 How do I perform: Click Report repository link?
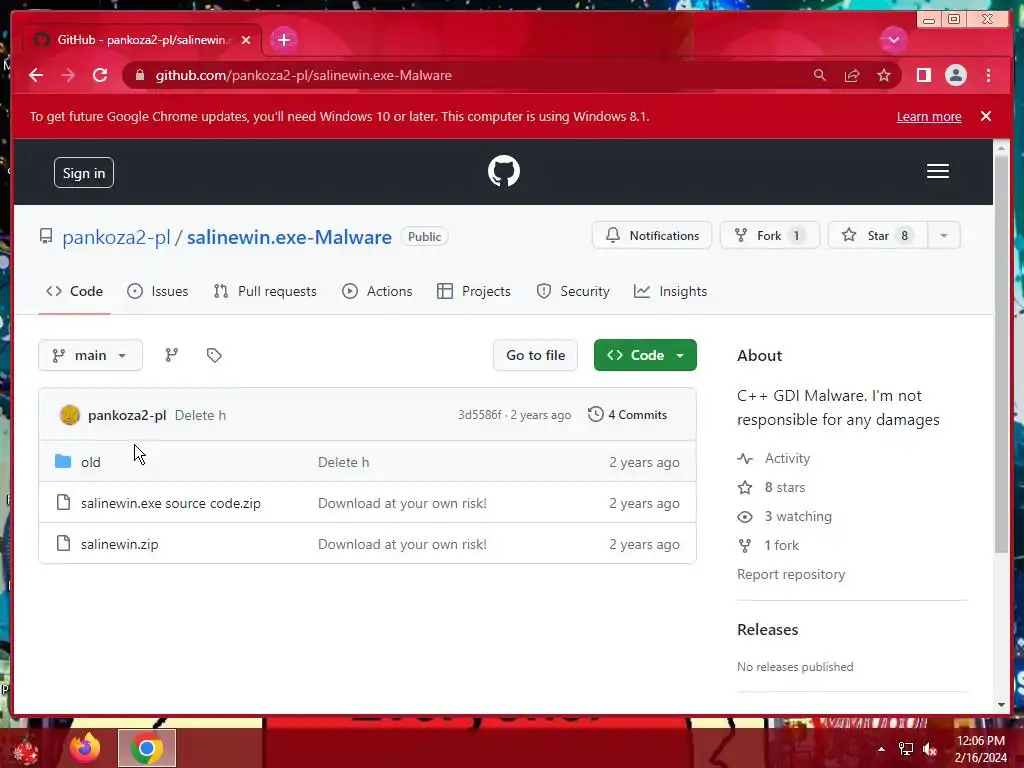click(x=791, y=574)
